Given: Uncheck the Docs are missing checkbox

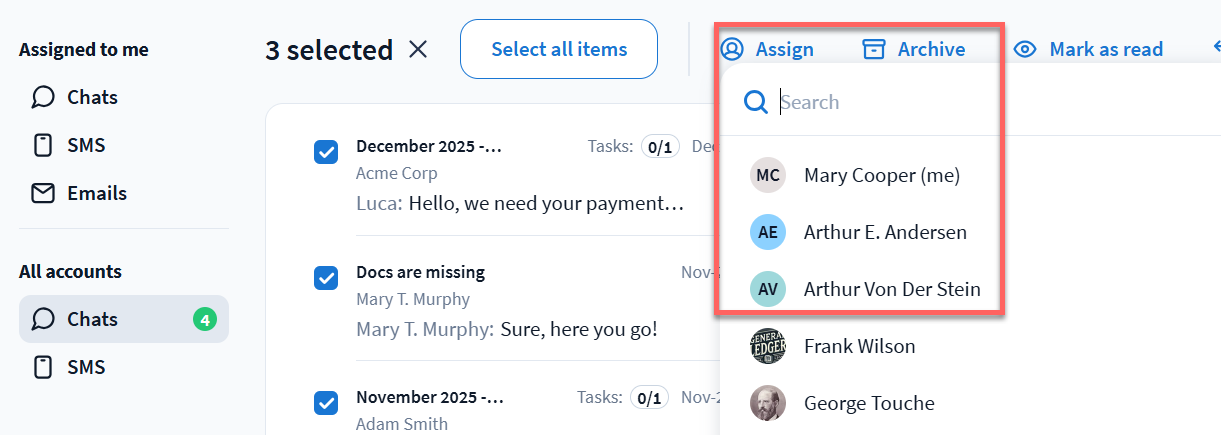Looking at the screenshot, I should point(326,277).
